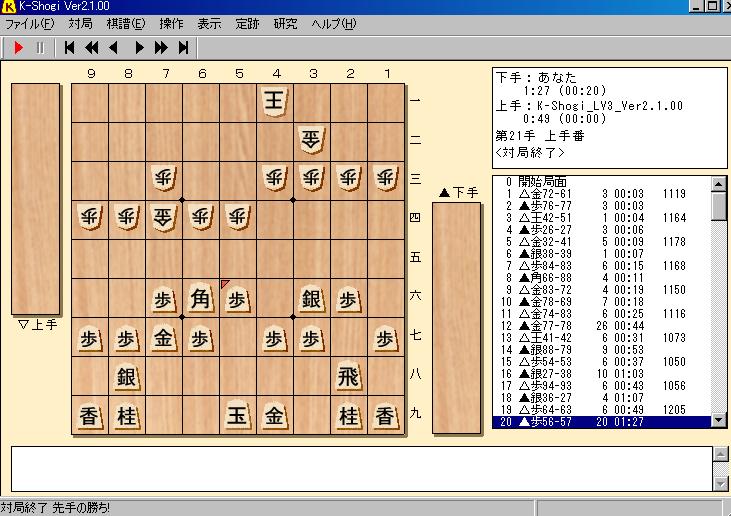Select the 金 gold piece on row 九
Screen dimensions: 731x516
pyautogui.click(x=275, y=415)
